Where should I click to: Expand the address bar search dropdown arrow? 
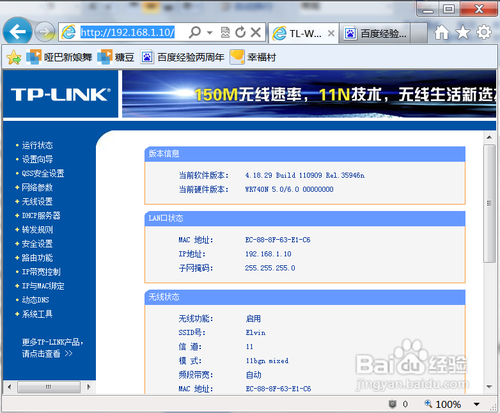[x=210, y=33]
